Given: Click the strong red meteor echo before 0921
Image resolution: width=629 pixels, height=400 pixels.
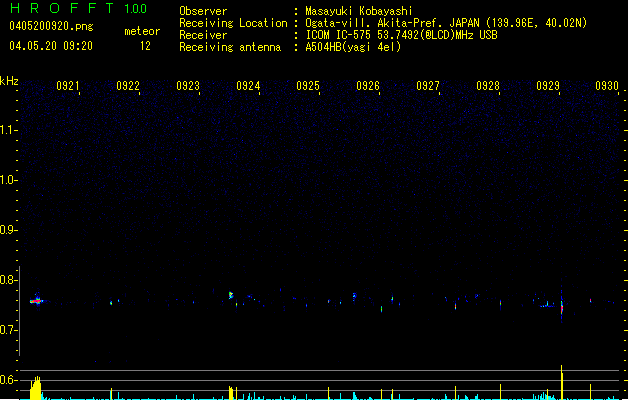Looking at the screenshot, I should [37, 301].
